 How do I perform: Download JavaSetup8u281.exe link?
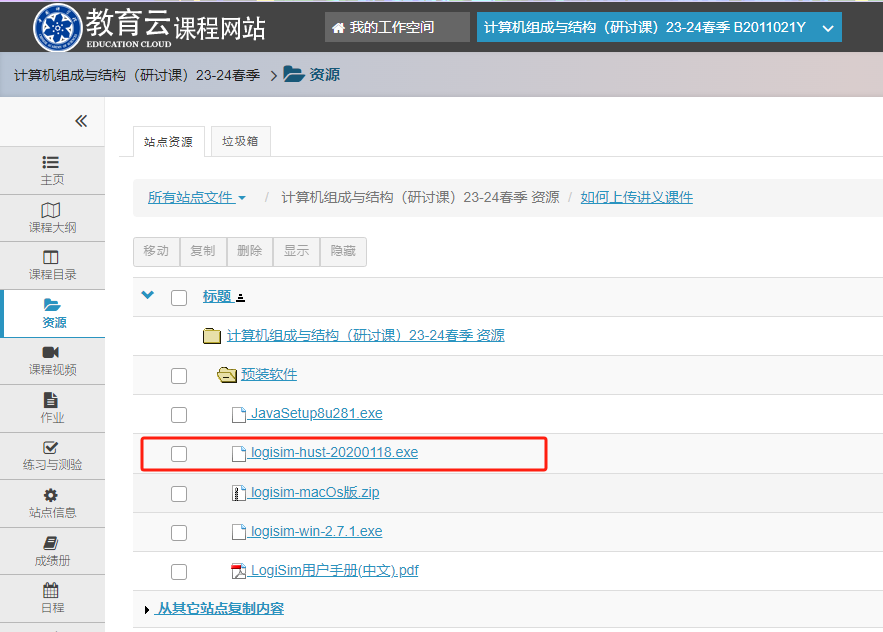(x=315, y=413)
